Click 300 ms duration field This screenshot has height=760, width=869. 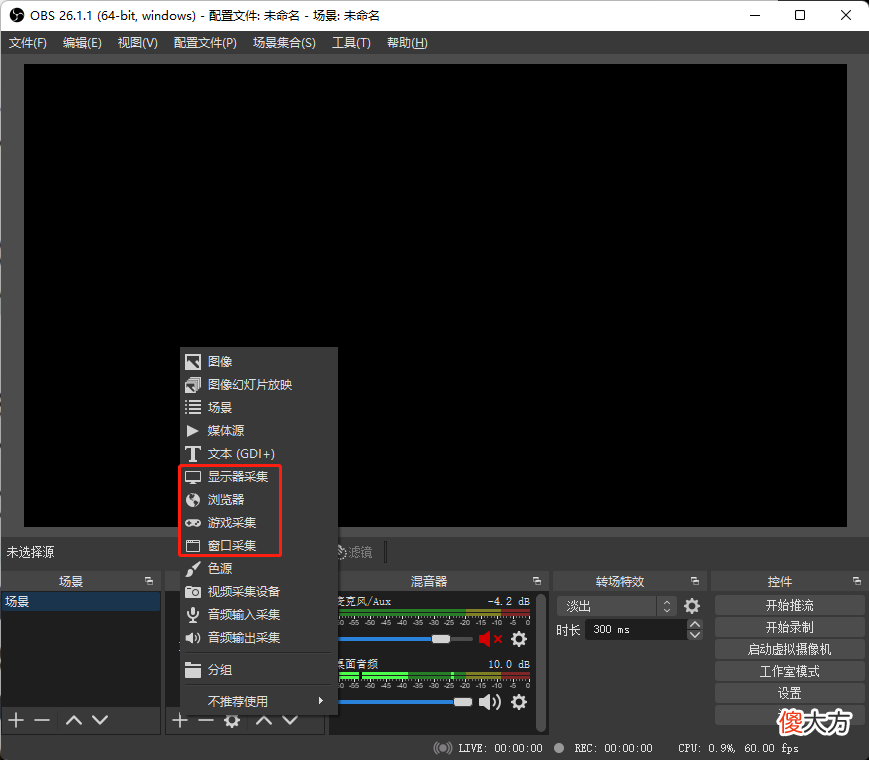(636, 630)
